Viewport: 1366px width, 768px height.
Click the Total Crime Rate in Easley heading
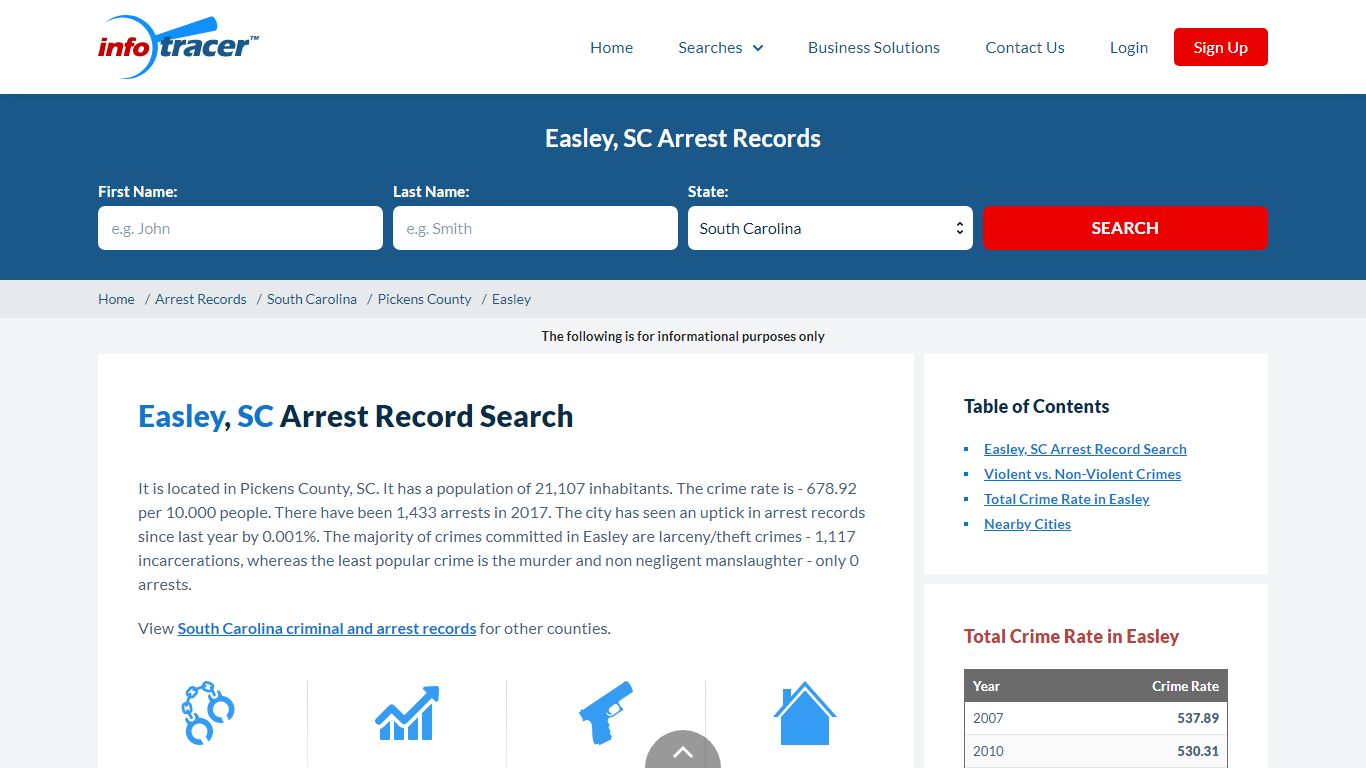pyautogui.click(x=1071, y=636)
